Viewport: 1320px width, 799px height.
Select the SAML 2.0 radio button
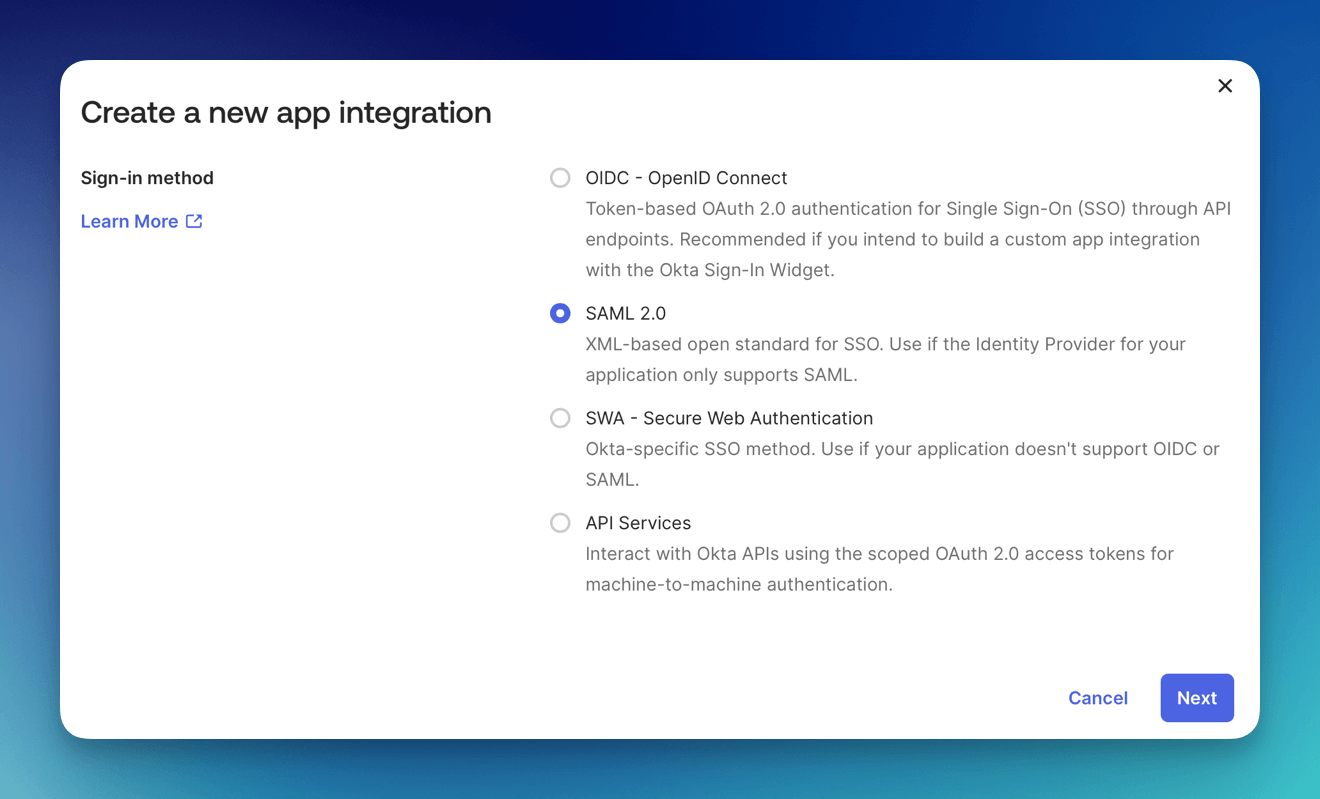point(560,313)
